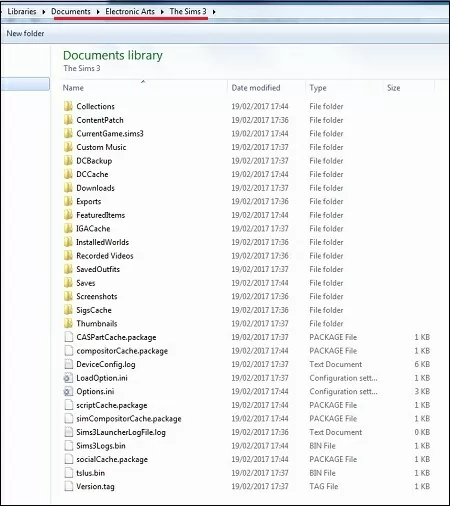Select the FeaturedItems folder icon
Viewport: 450px width, 506px height.
68,215
